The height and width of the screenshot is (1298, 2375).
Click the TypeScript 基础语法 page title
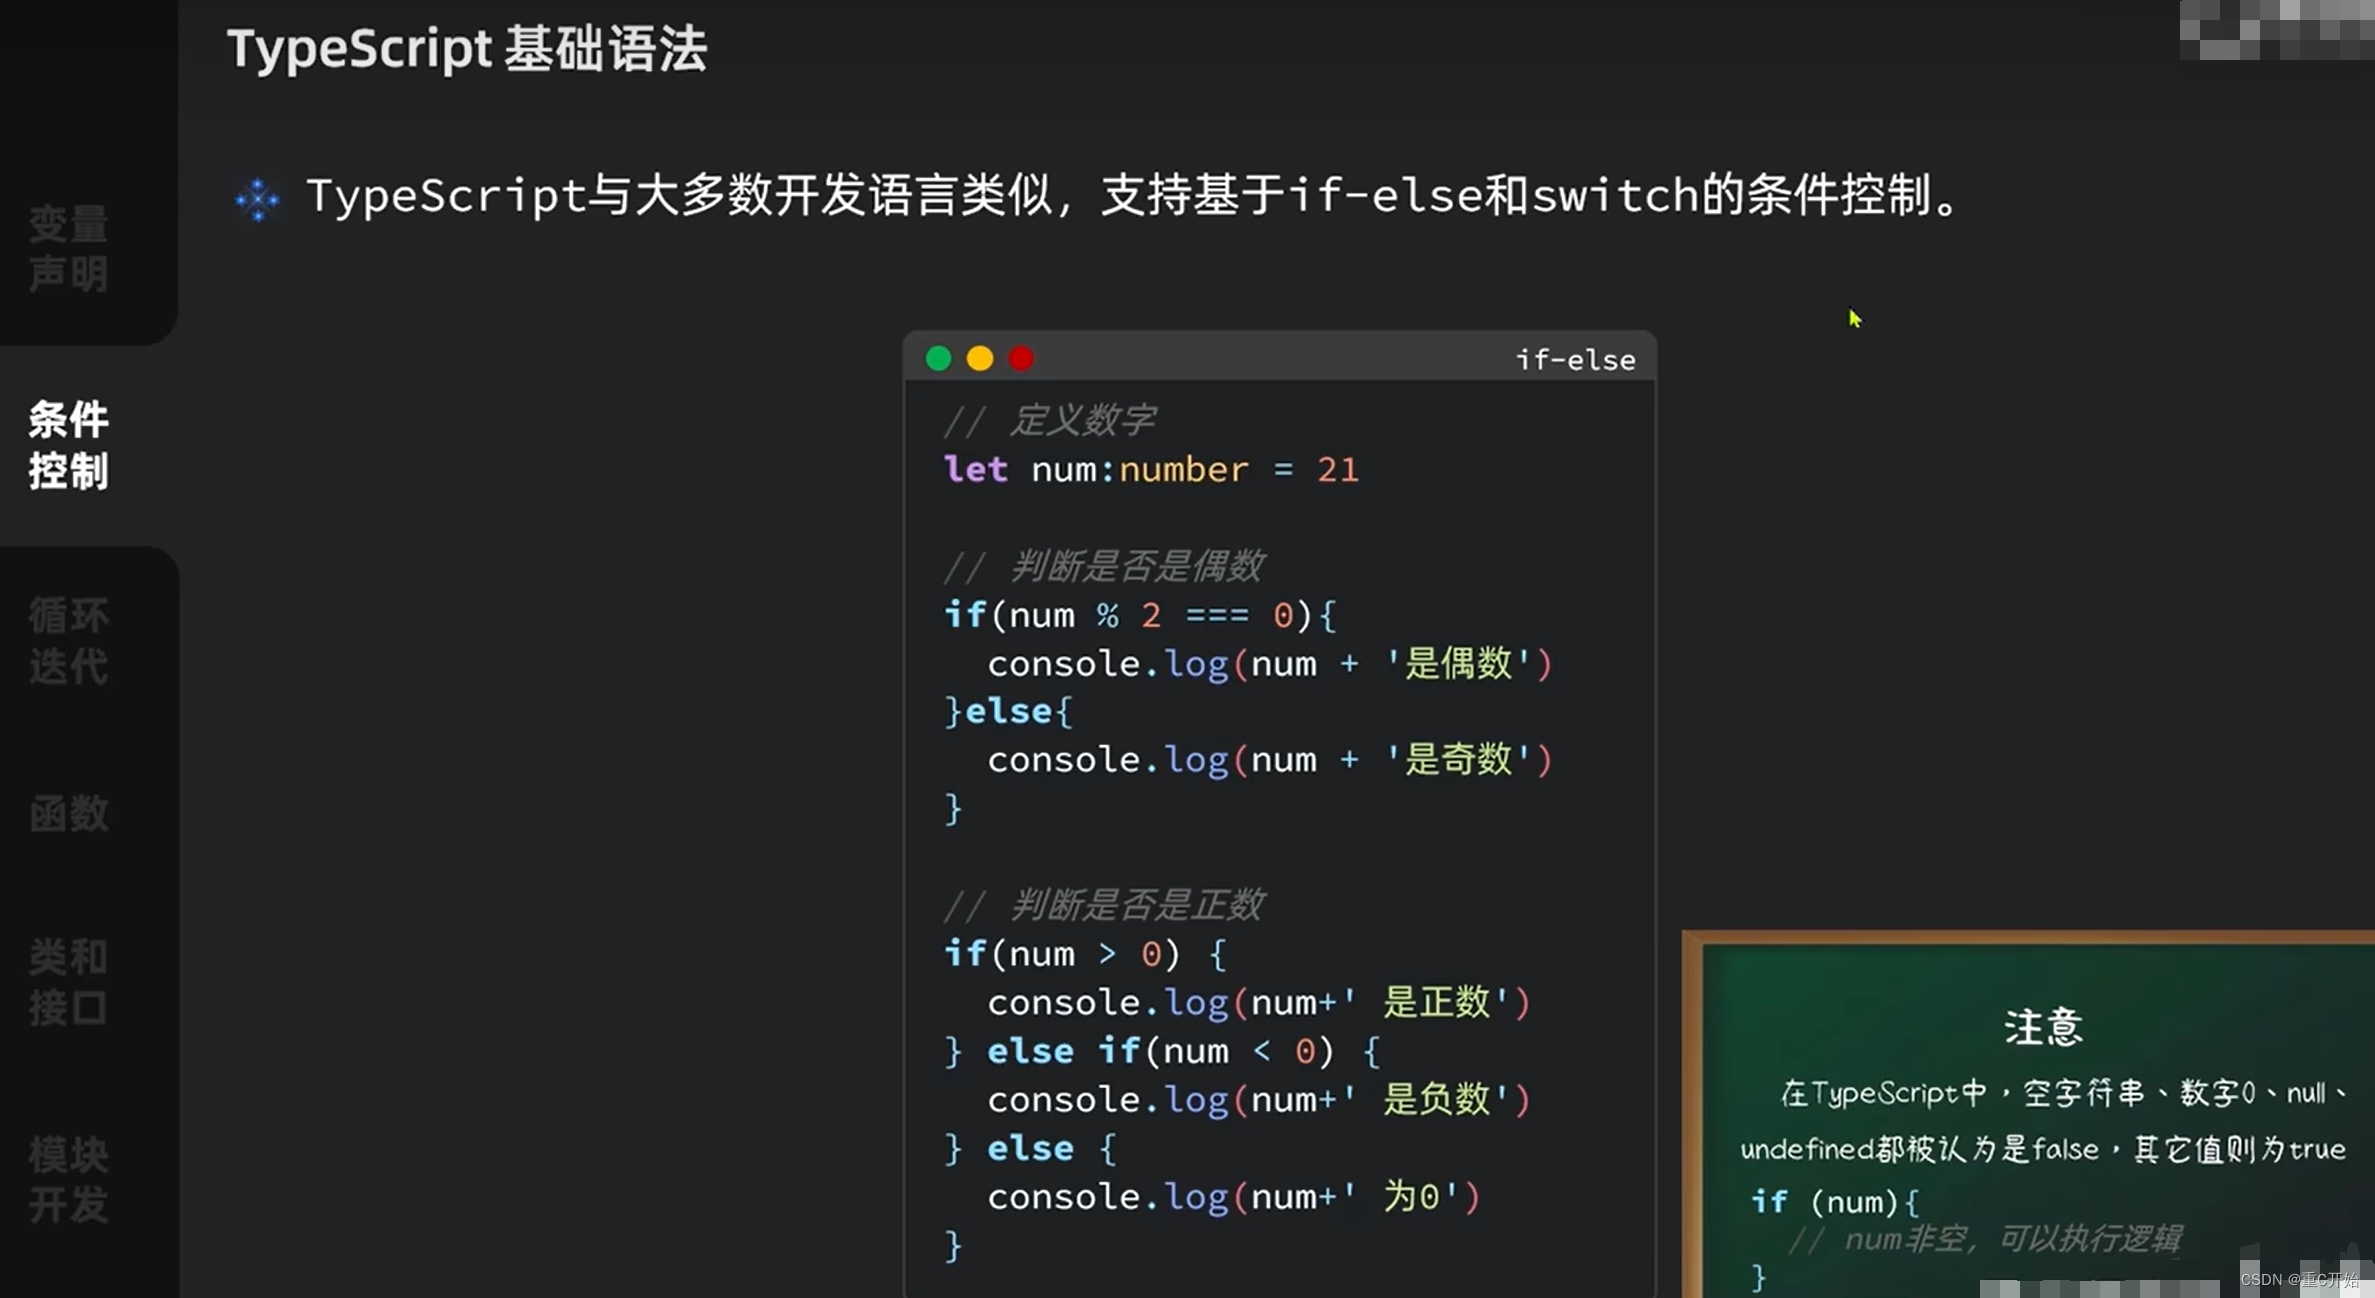467,49
